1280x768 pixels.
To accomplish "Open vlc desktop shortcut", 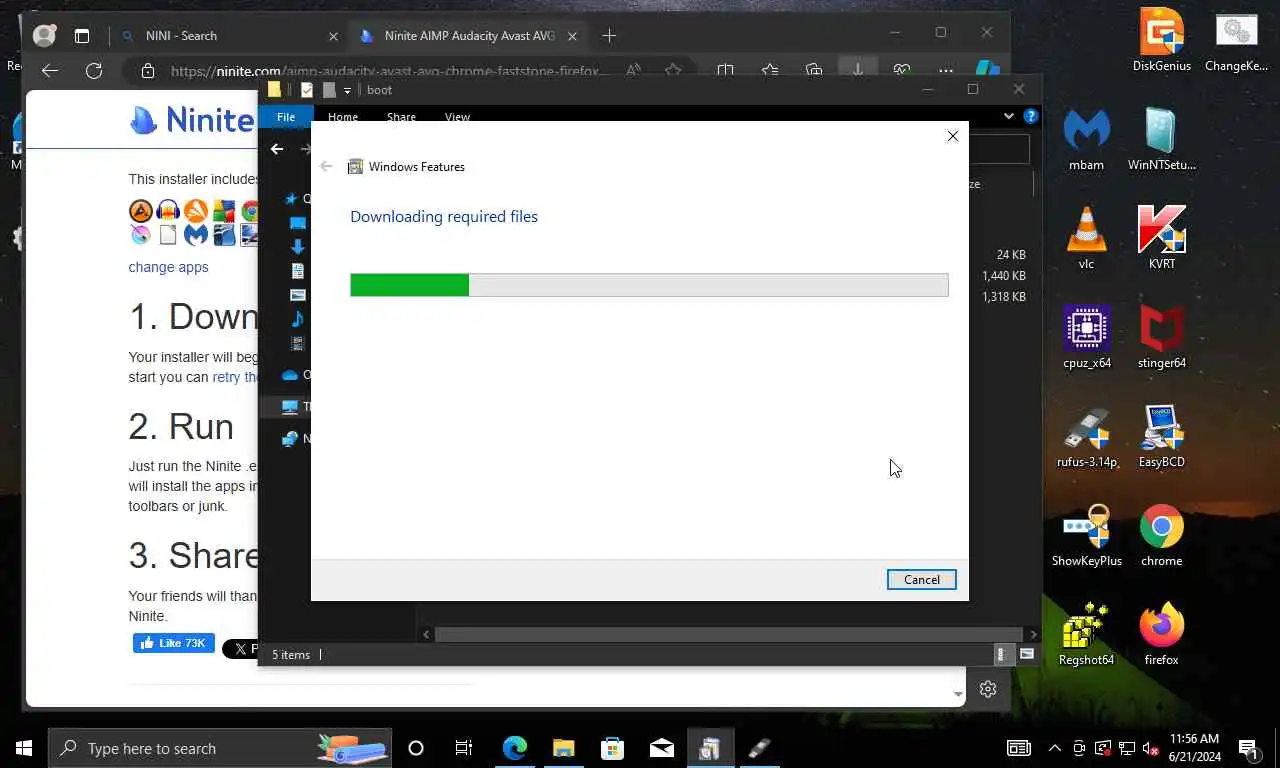I will click(x=1086, y=238).
